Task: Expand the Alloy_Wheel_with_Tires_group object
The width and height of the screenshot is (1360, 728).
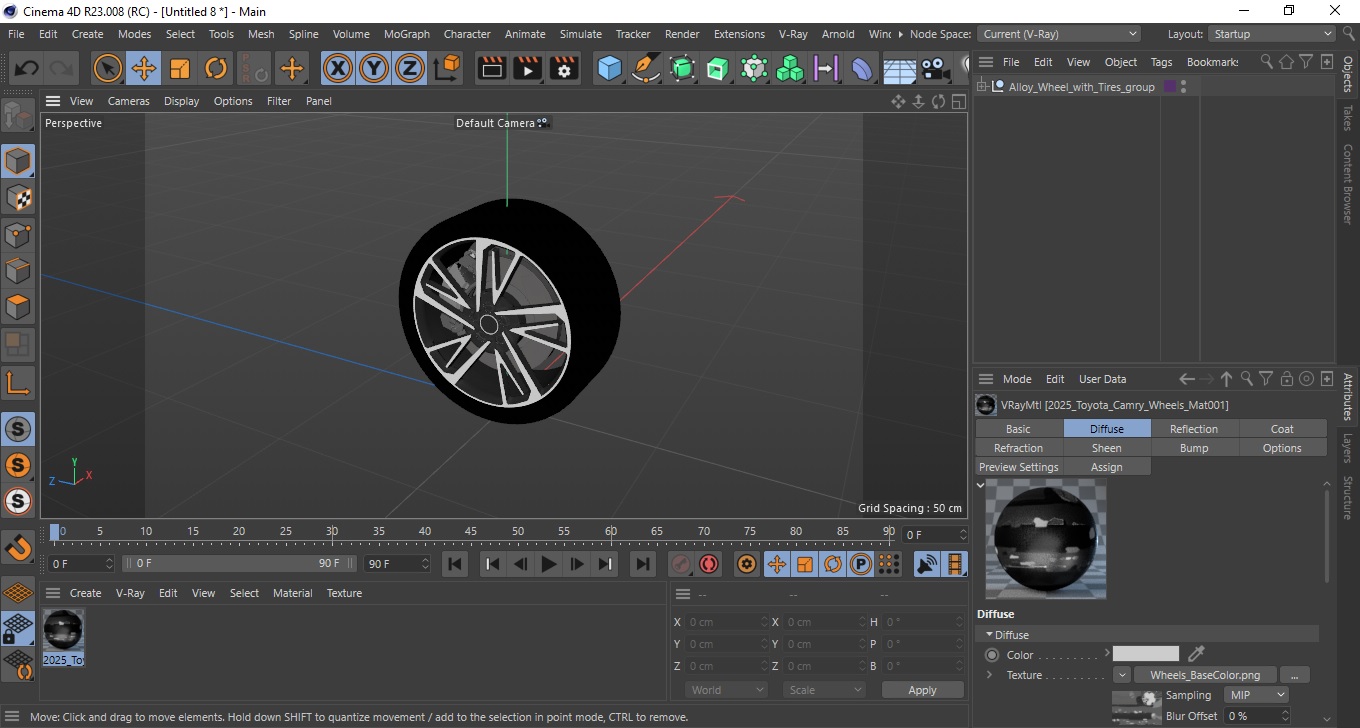Action: pyautogui.click(x=982, y=87)
